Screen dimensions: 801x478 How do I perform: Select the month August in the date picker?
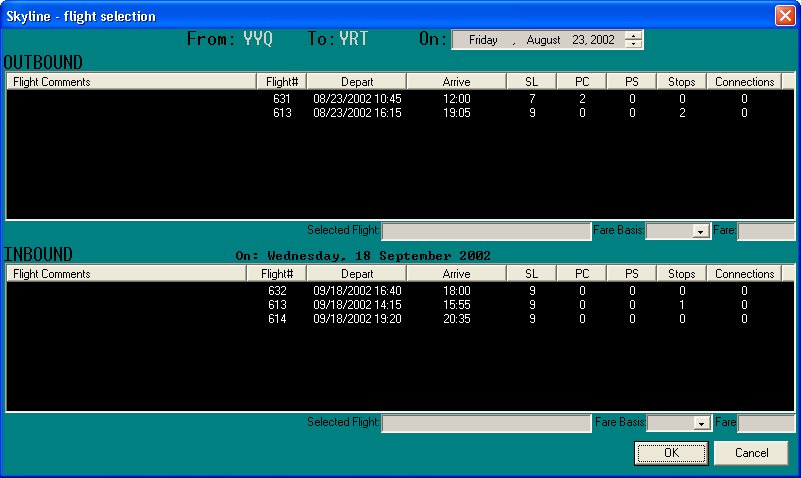(543, 40)
